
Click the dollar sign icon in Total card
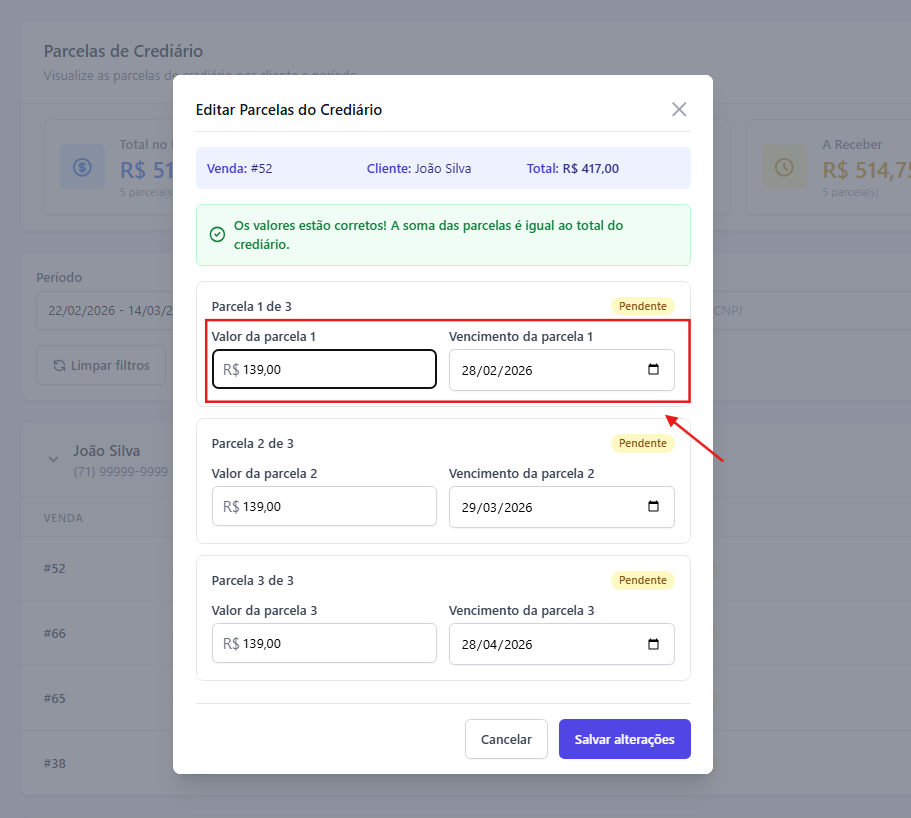83,167
